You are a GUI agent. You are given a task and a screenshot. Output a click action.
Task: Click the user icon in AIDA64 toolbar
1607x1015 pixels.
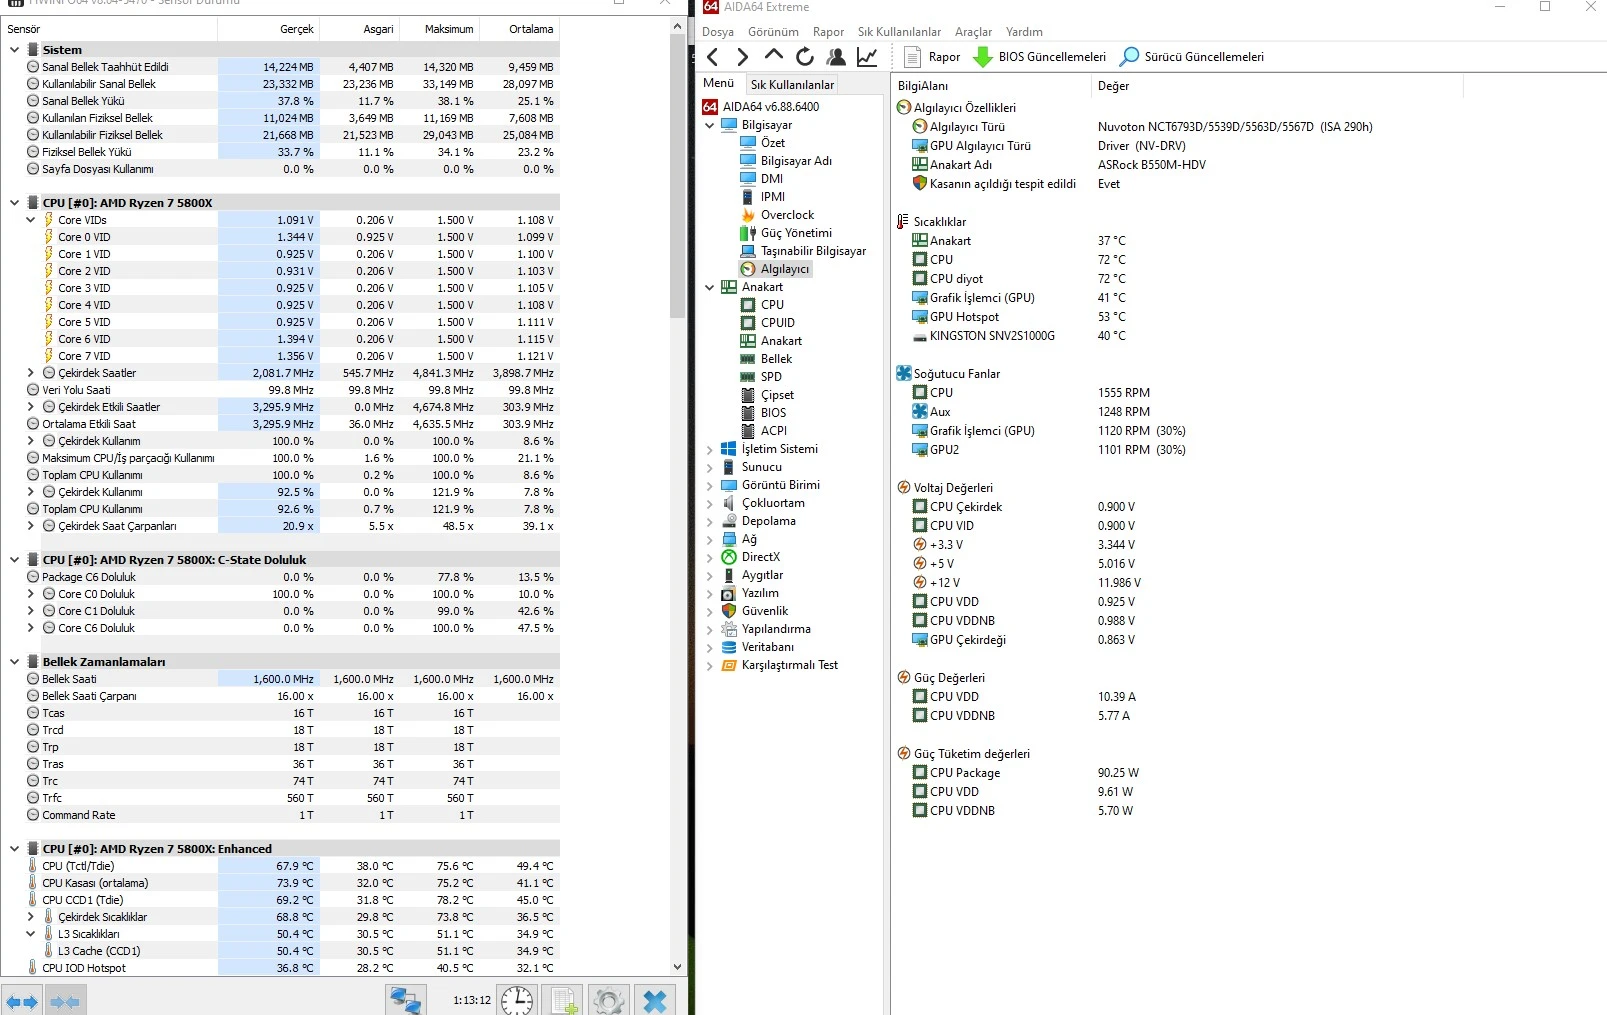point(836,57)
